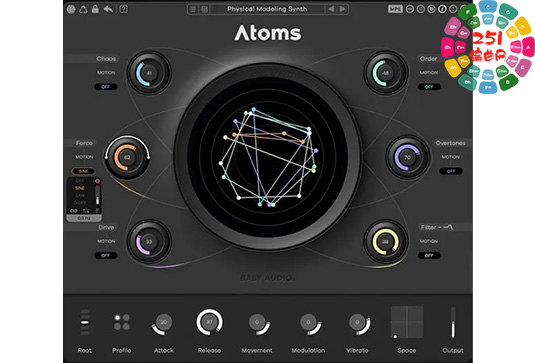Toggle the MPE button

(x=395, y=9)
